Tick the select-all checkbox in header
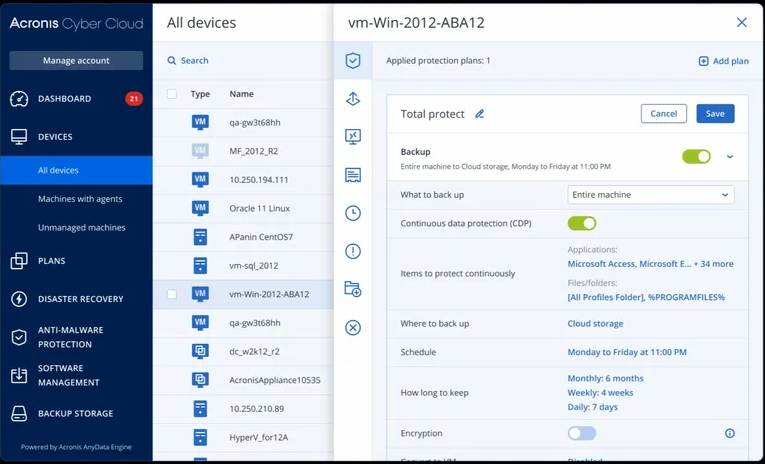Viewport: 765px width, 464px height. click(172, 94)
